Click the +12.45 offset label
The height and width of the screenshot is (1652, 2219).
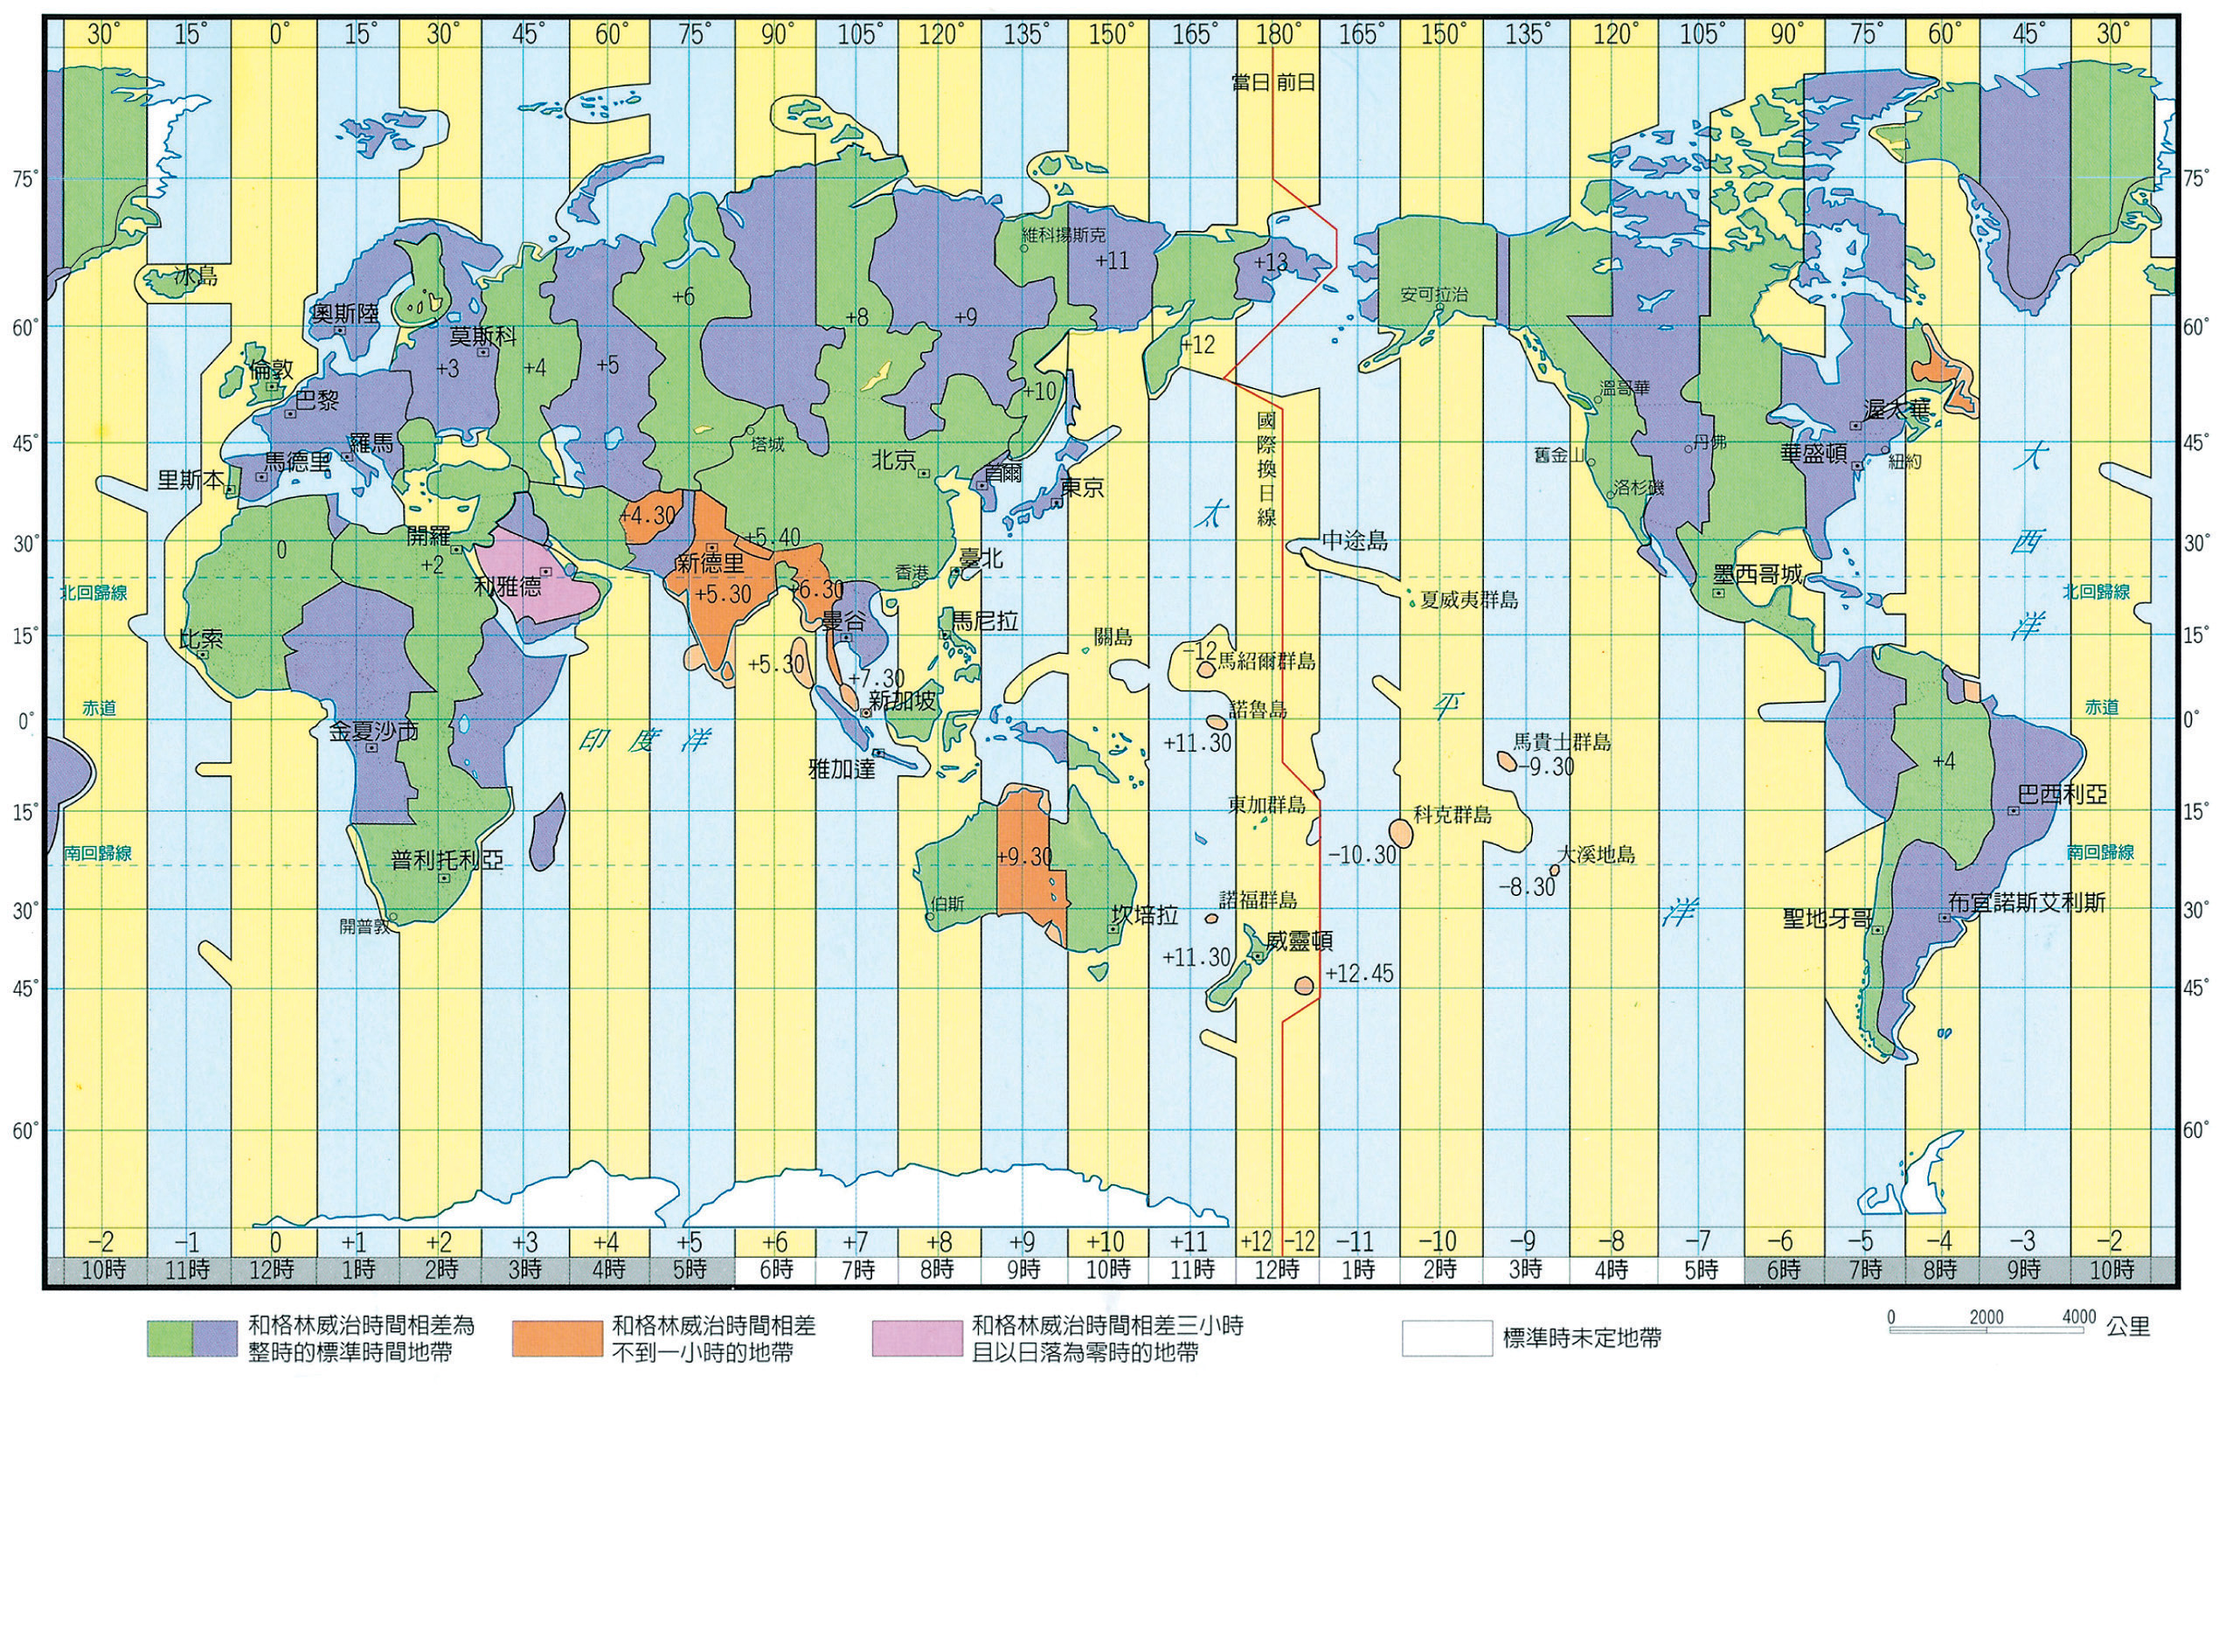(x=1359, y=973)
